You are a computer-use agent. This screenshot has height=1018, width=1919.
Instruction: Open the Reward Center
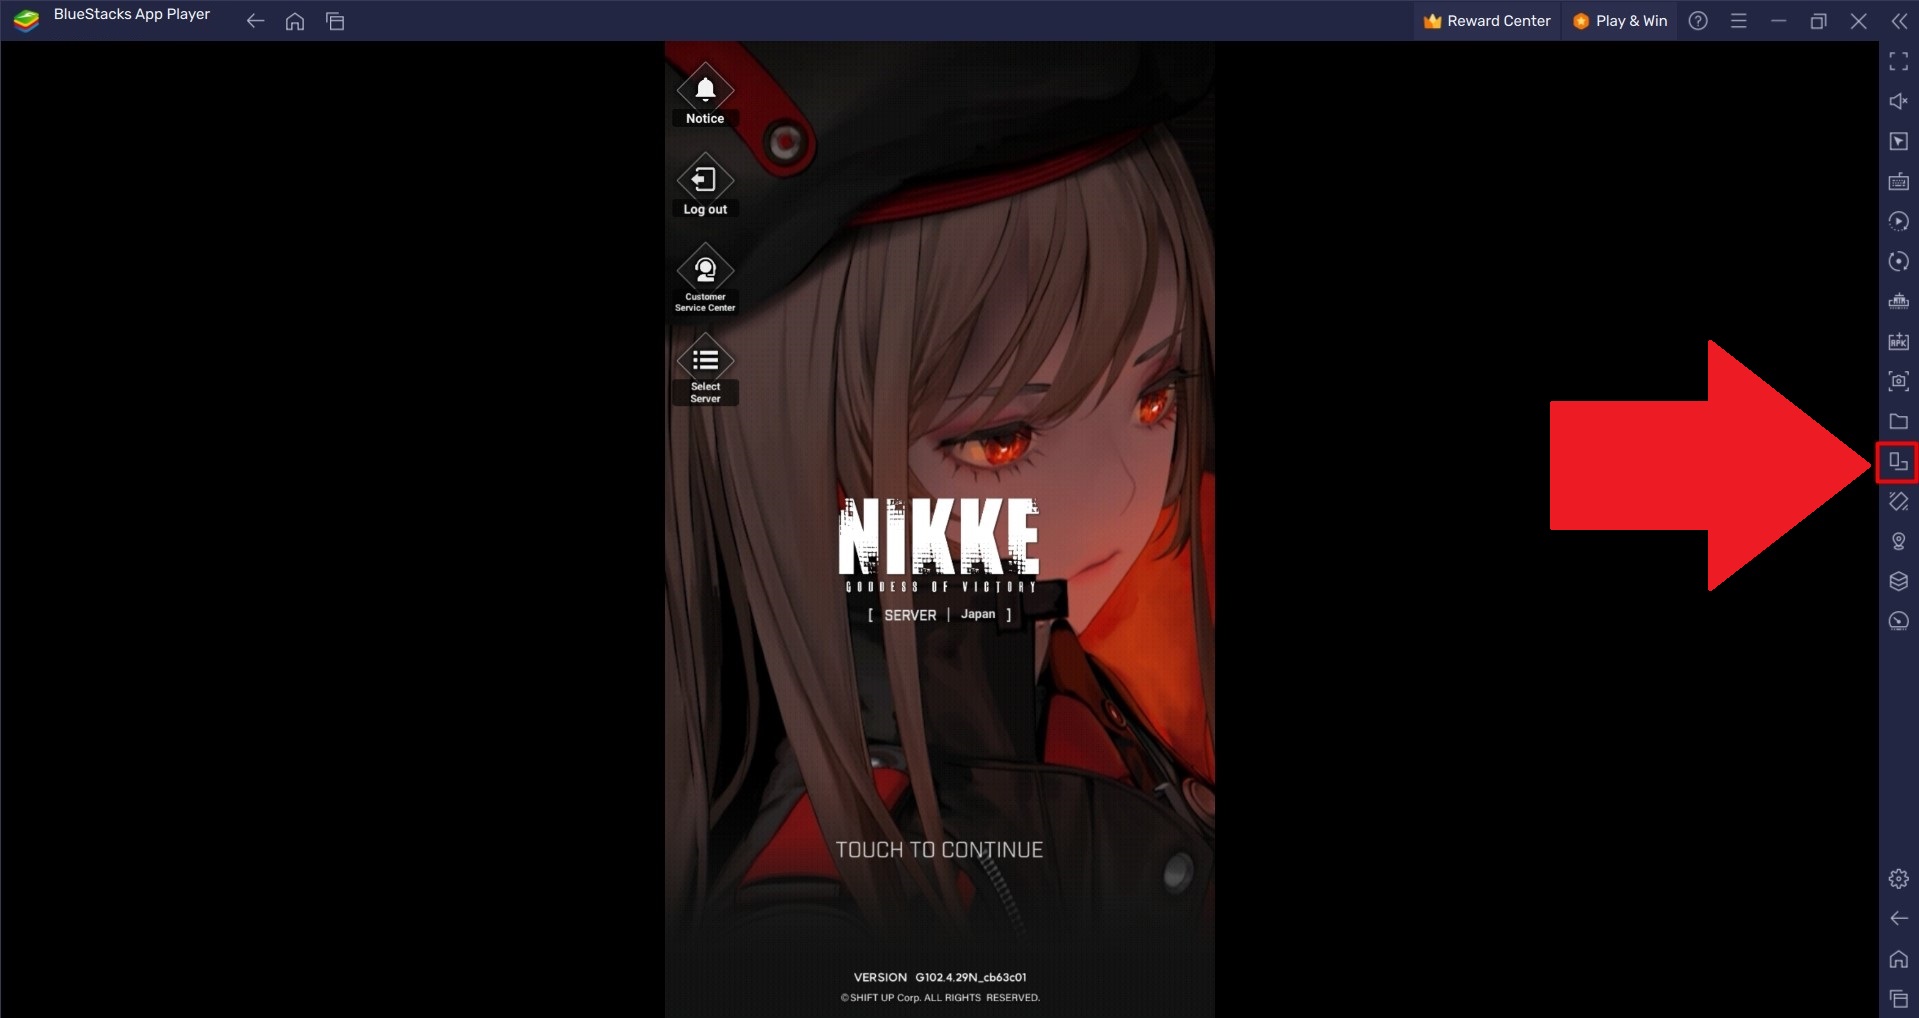click(1487, 21)
